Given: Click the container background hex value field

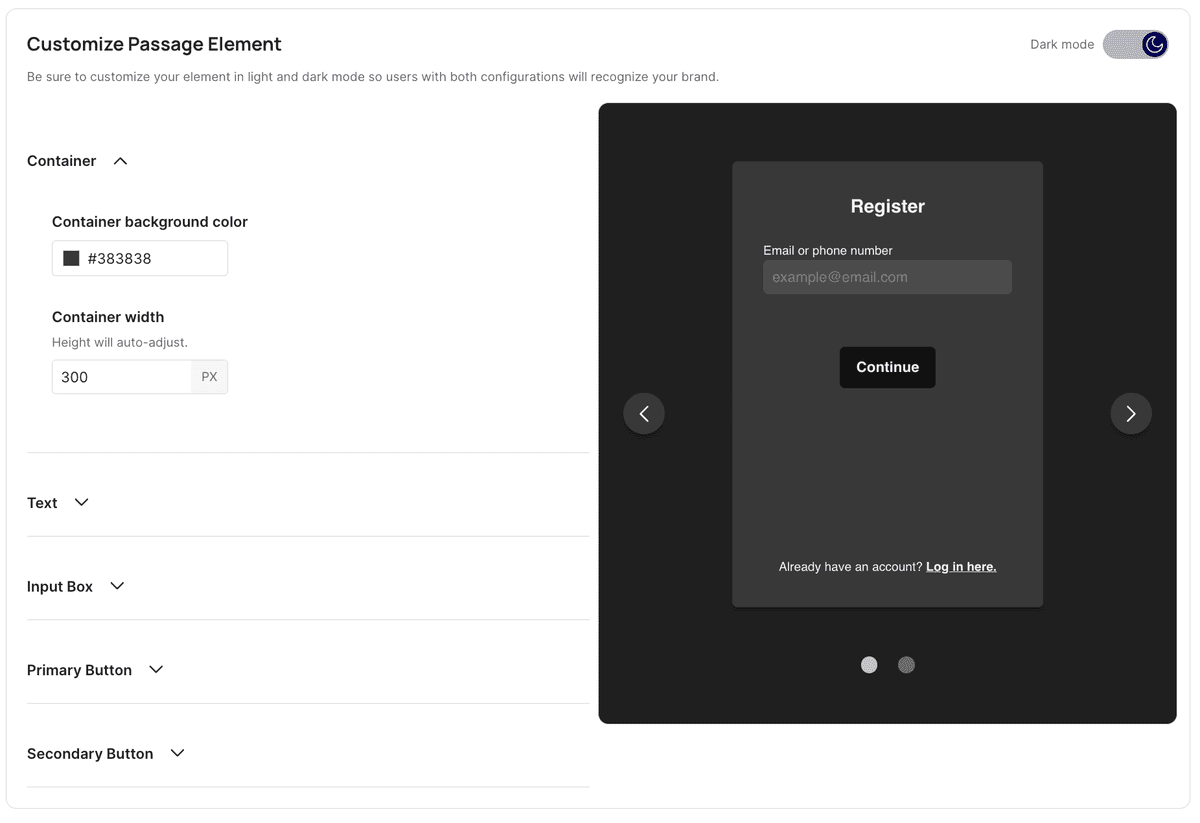Looking at the screenshot, I should (x=152, y=258).
